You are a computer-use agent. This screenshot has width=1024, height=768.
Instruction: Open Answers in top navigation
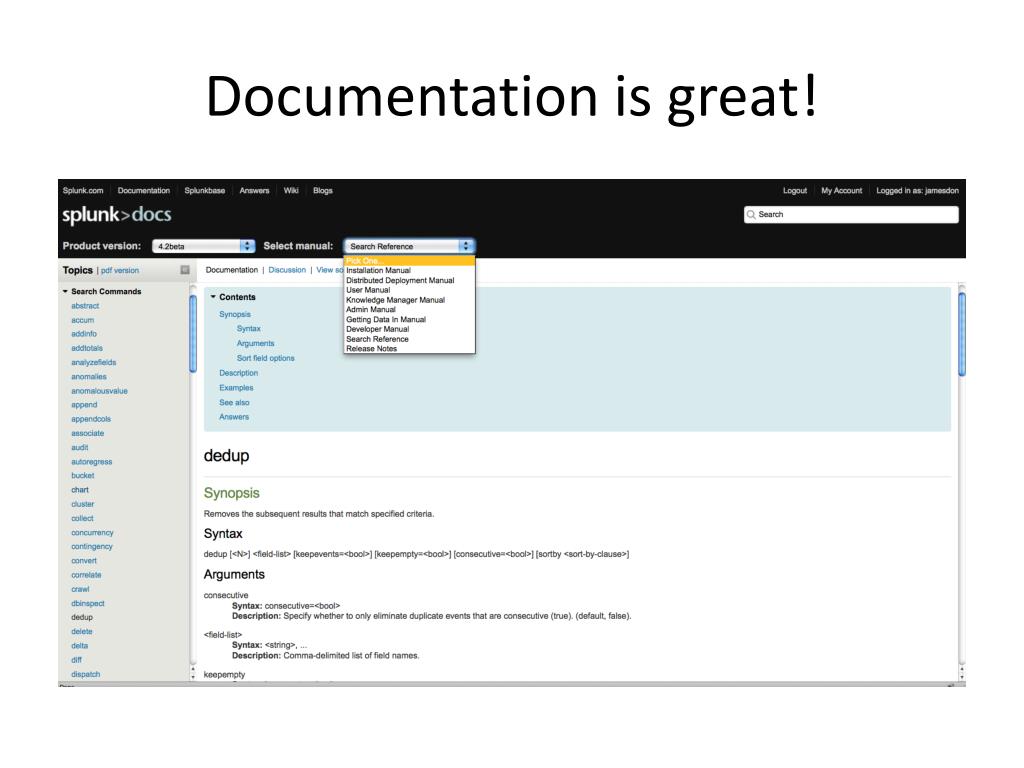click(254, 191)
